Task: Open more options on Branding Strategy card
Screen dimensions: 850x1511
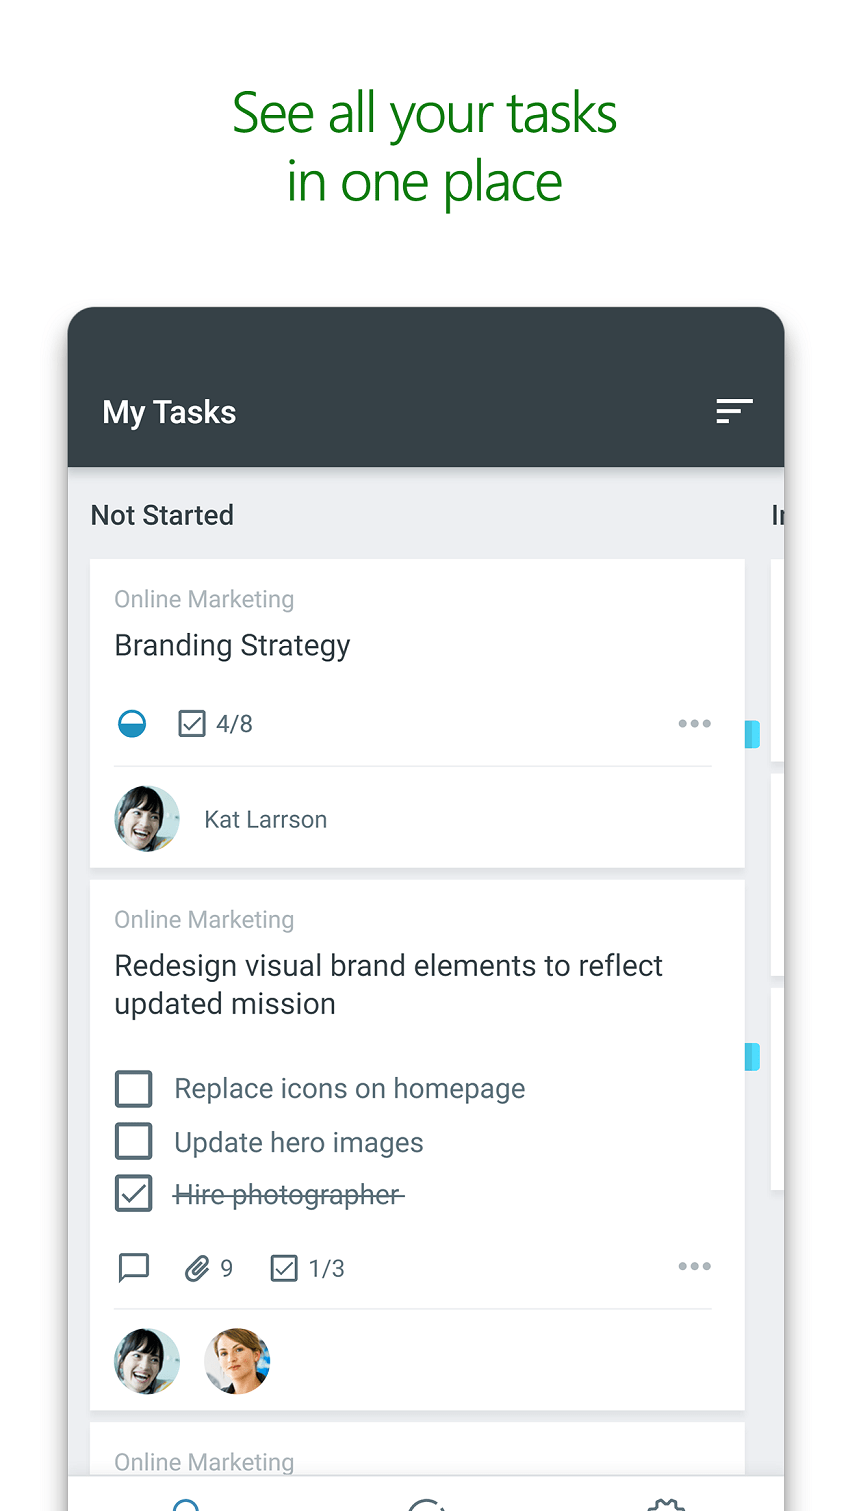Action: 694,723
